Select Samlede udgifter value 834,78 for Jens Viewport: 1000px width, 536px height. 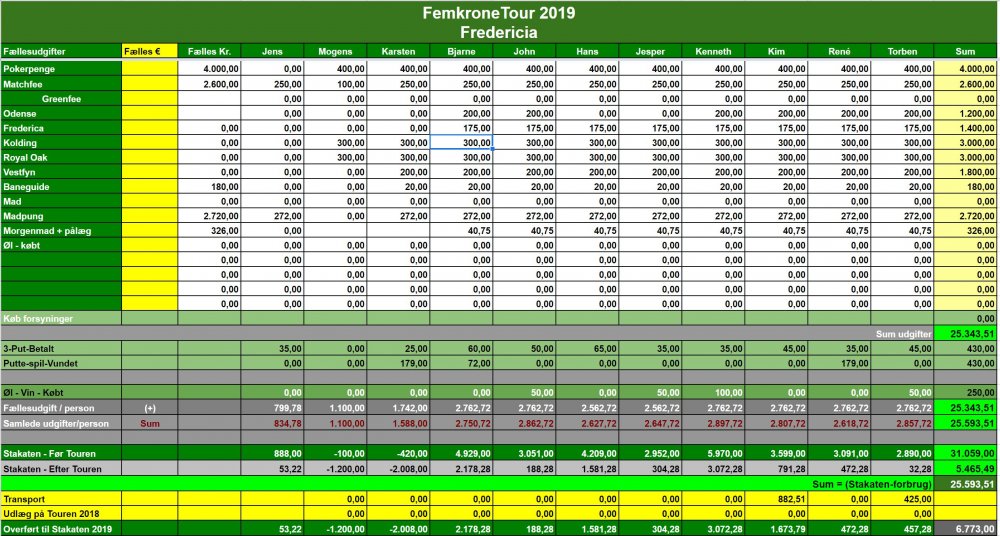[272, 422]
